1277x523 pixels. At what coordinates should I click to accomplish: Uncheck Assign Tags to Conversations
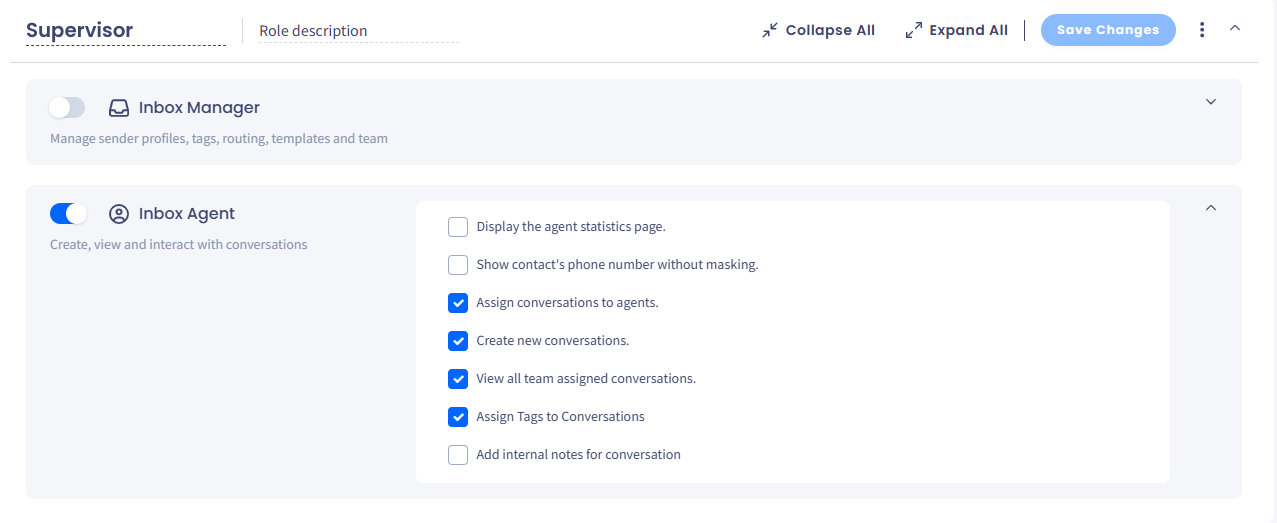[x=458, y=417]
